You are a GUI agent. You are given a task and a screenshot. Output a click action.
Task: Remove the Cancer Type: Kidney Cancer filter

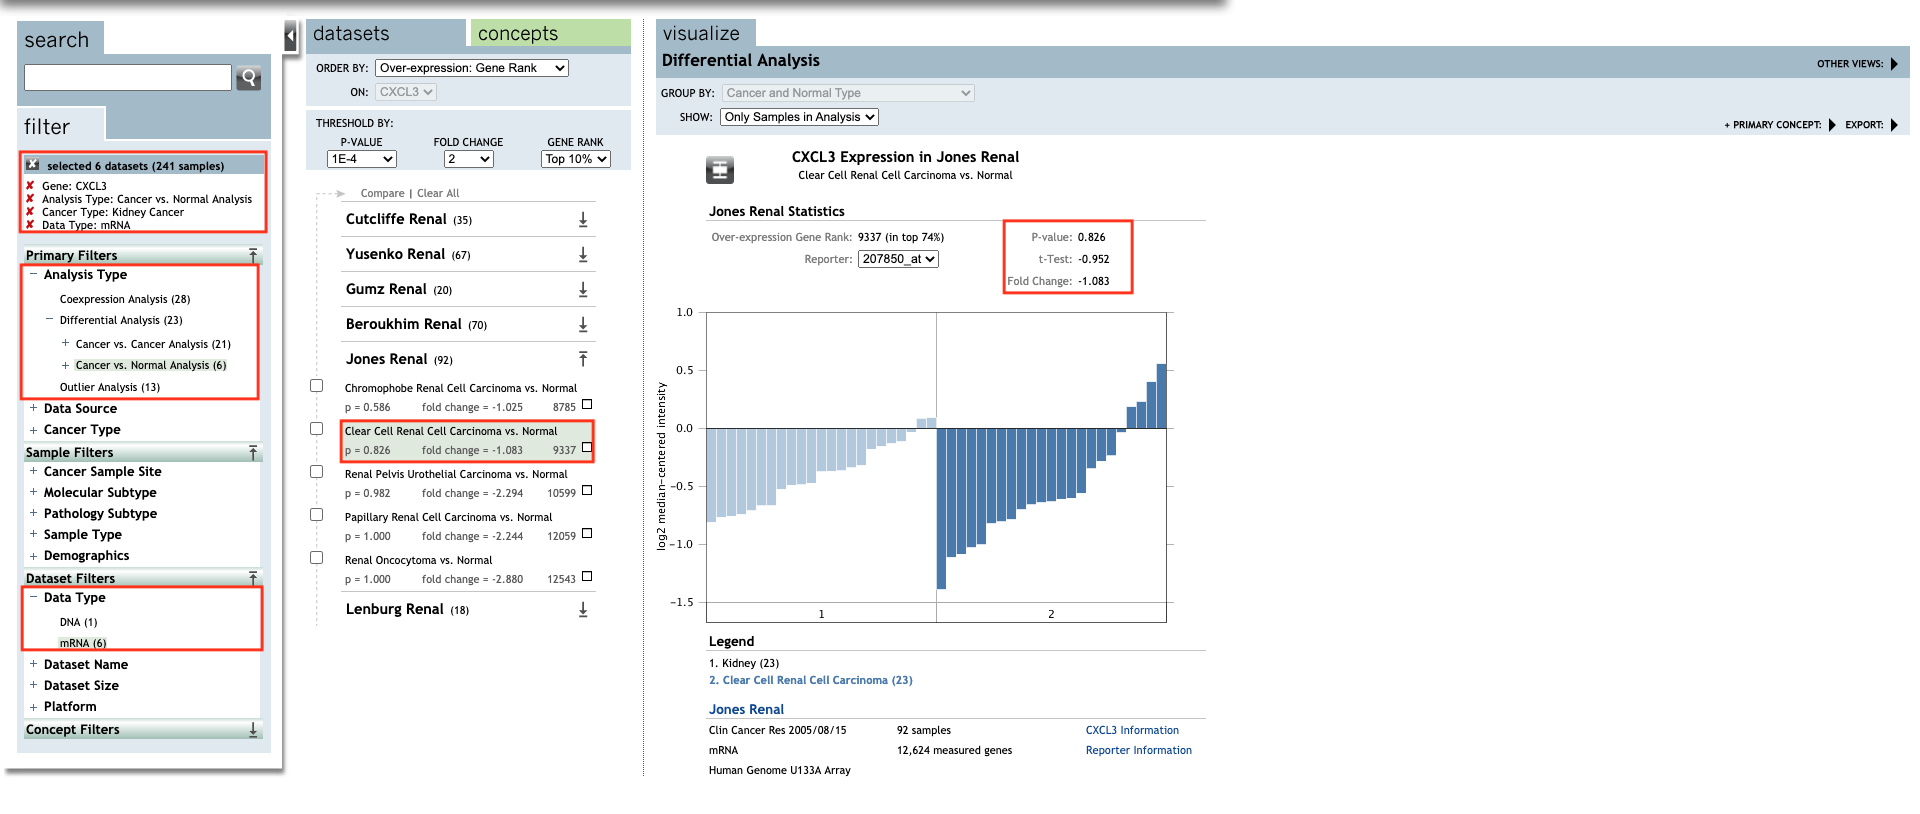coord(30,212)
